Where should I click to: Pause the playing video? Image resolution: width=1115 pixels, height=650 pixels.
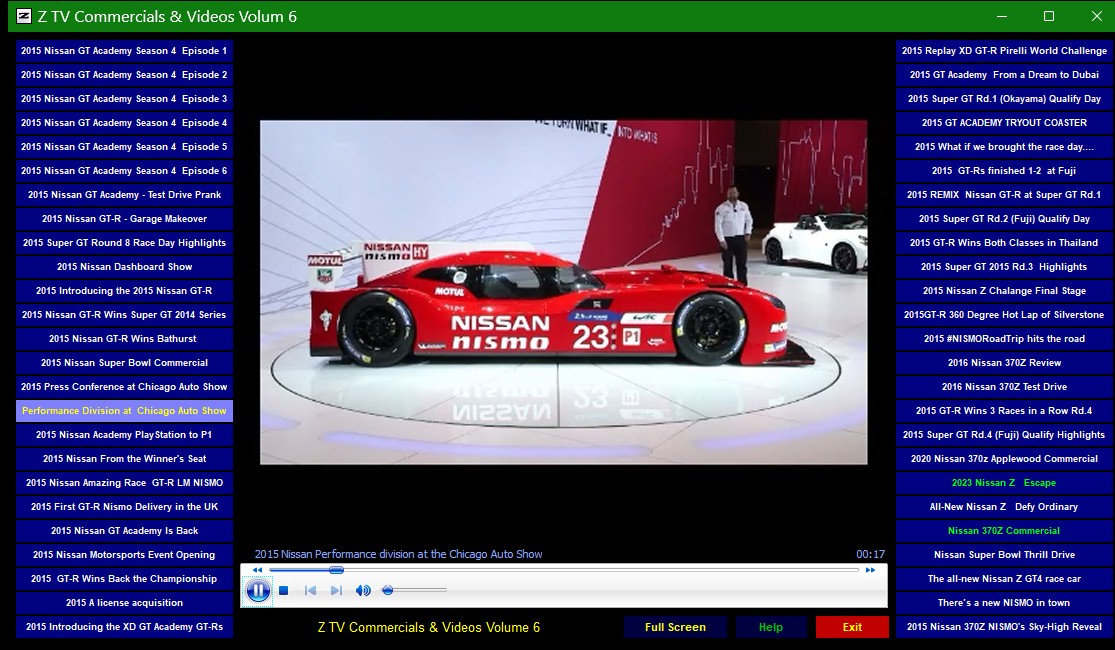pyautogui.click(x=258, y=591)
